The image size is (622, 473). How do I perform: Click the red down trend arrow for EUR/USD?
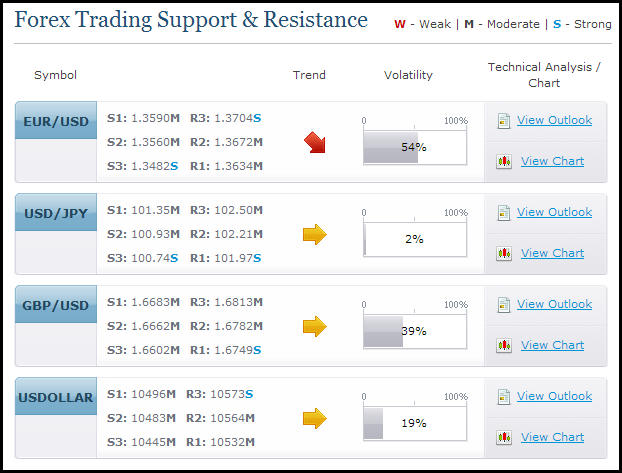coord(315,142)
